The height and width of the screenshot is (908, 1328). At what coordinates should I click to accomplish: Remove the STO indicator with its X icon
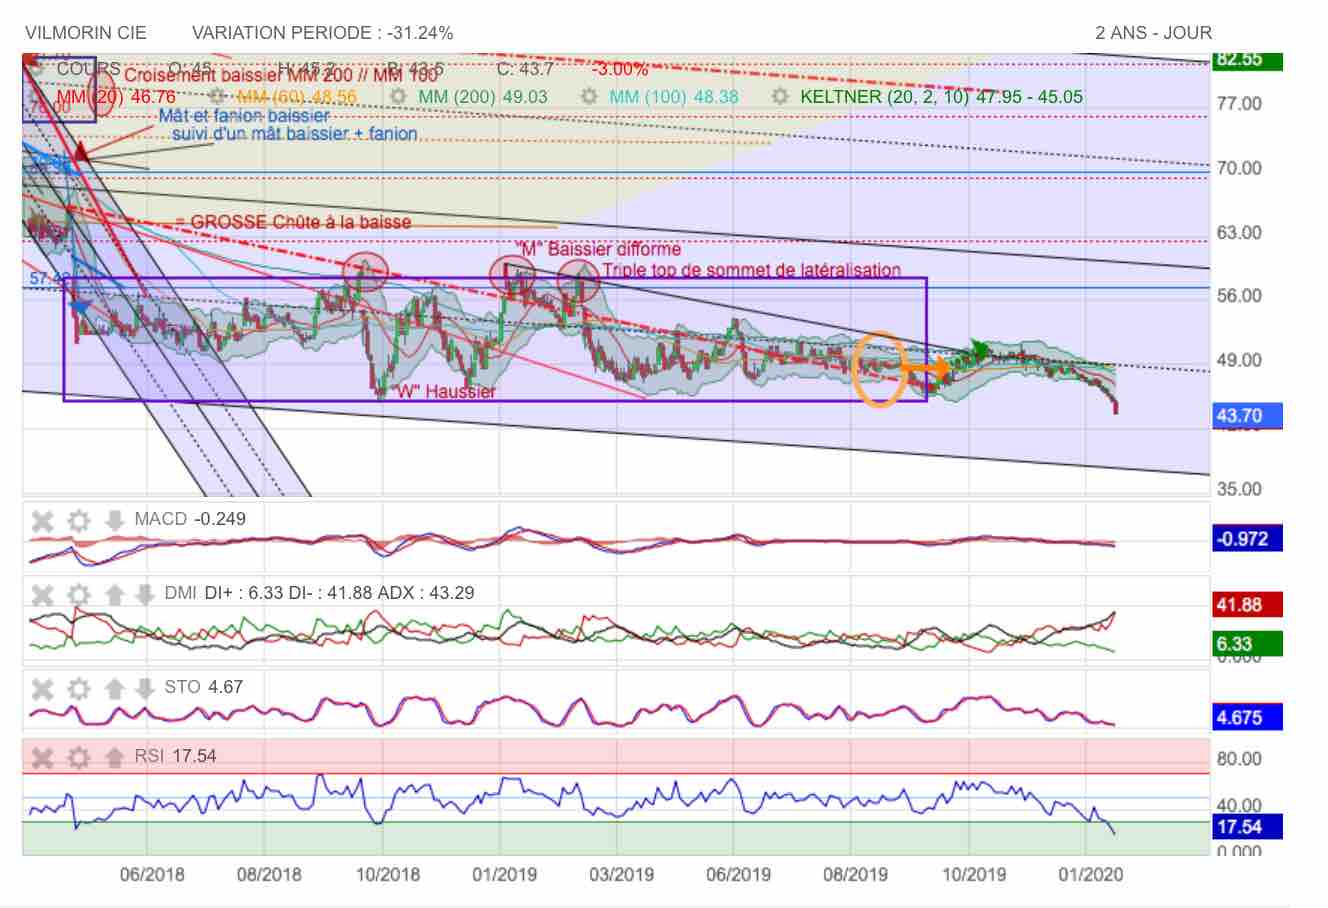pyautogui.click(x=42, y=688)
